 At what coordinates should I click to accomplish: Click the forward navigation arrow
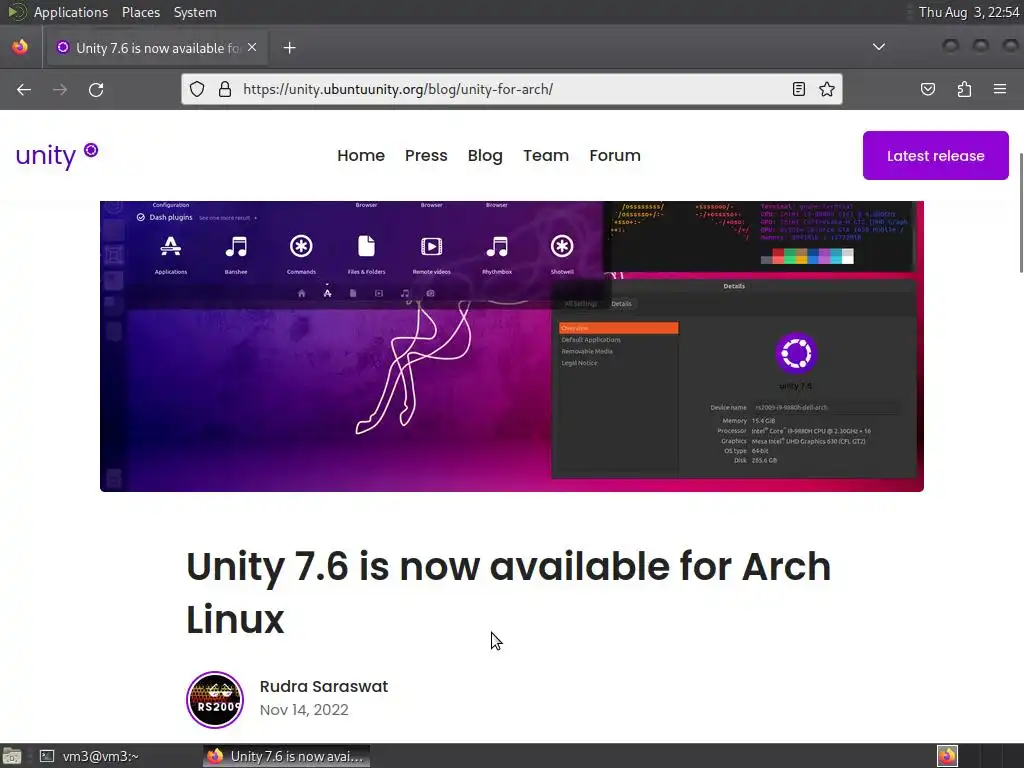point(59,89)
